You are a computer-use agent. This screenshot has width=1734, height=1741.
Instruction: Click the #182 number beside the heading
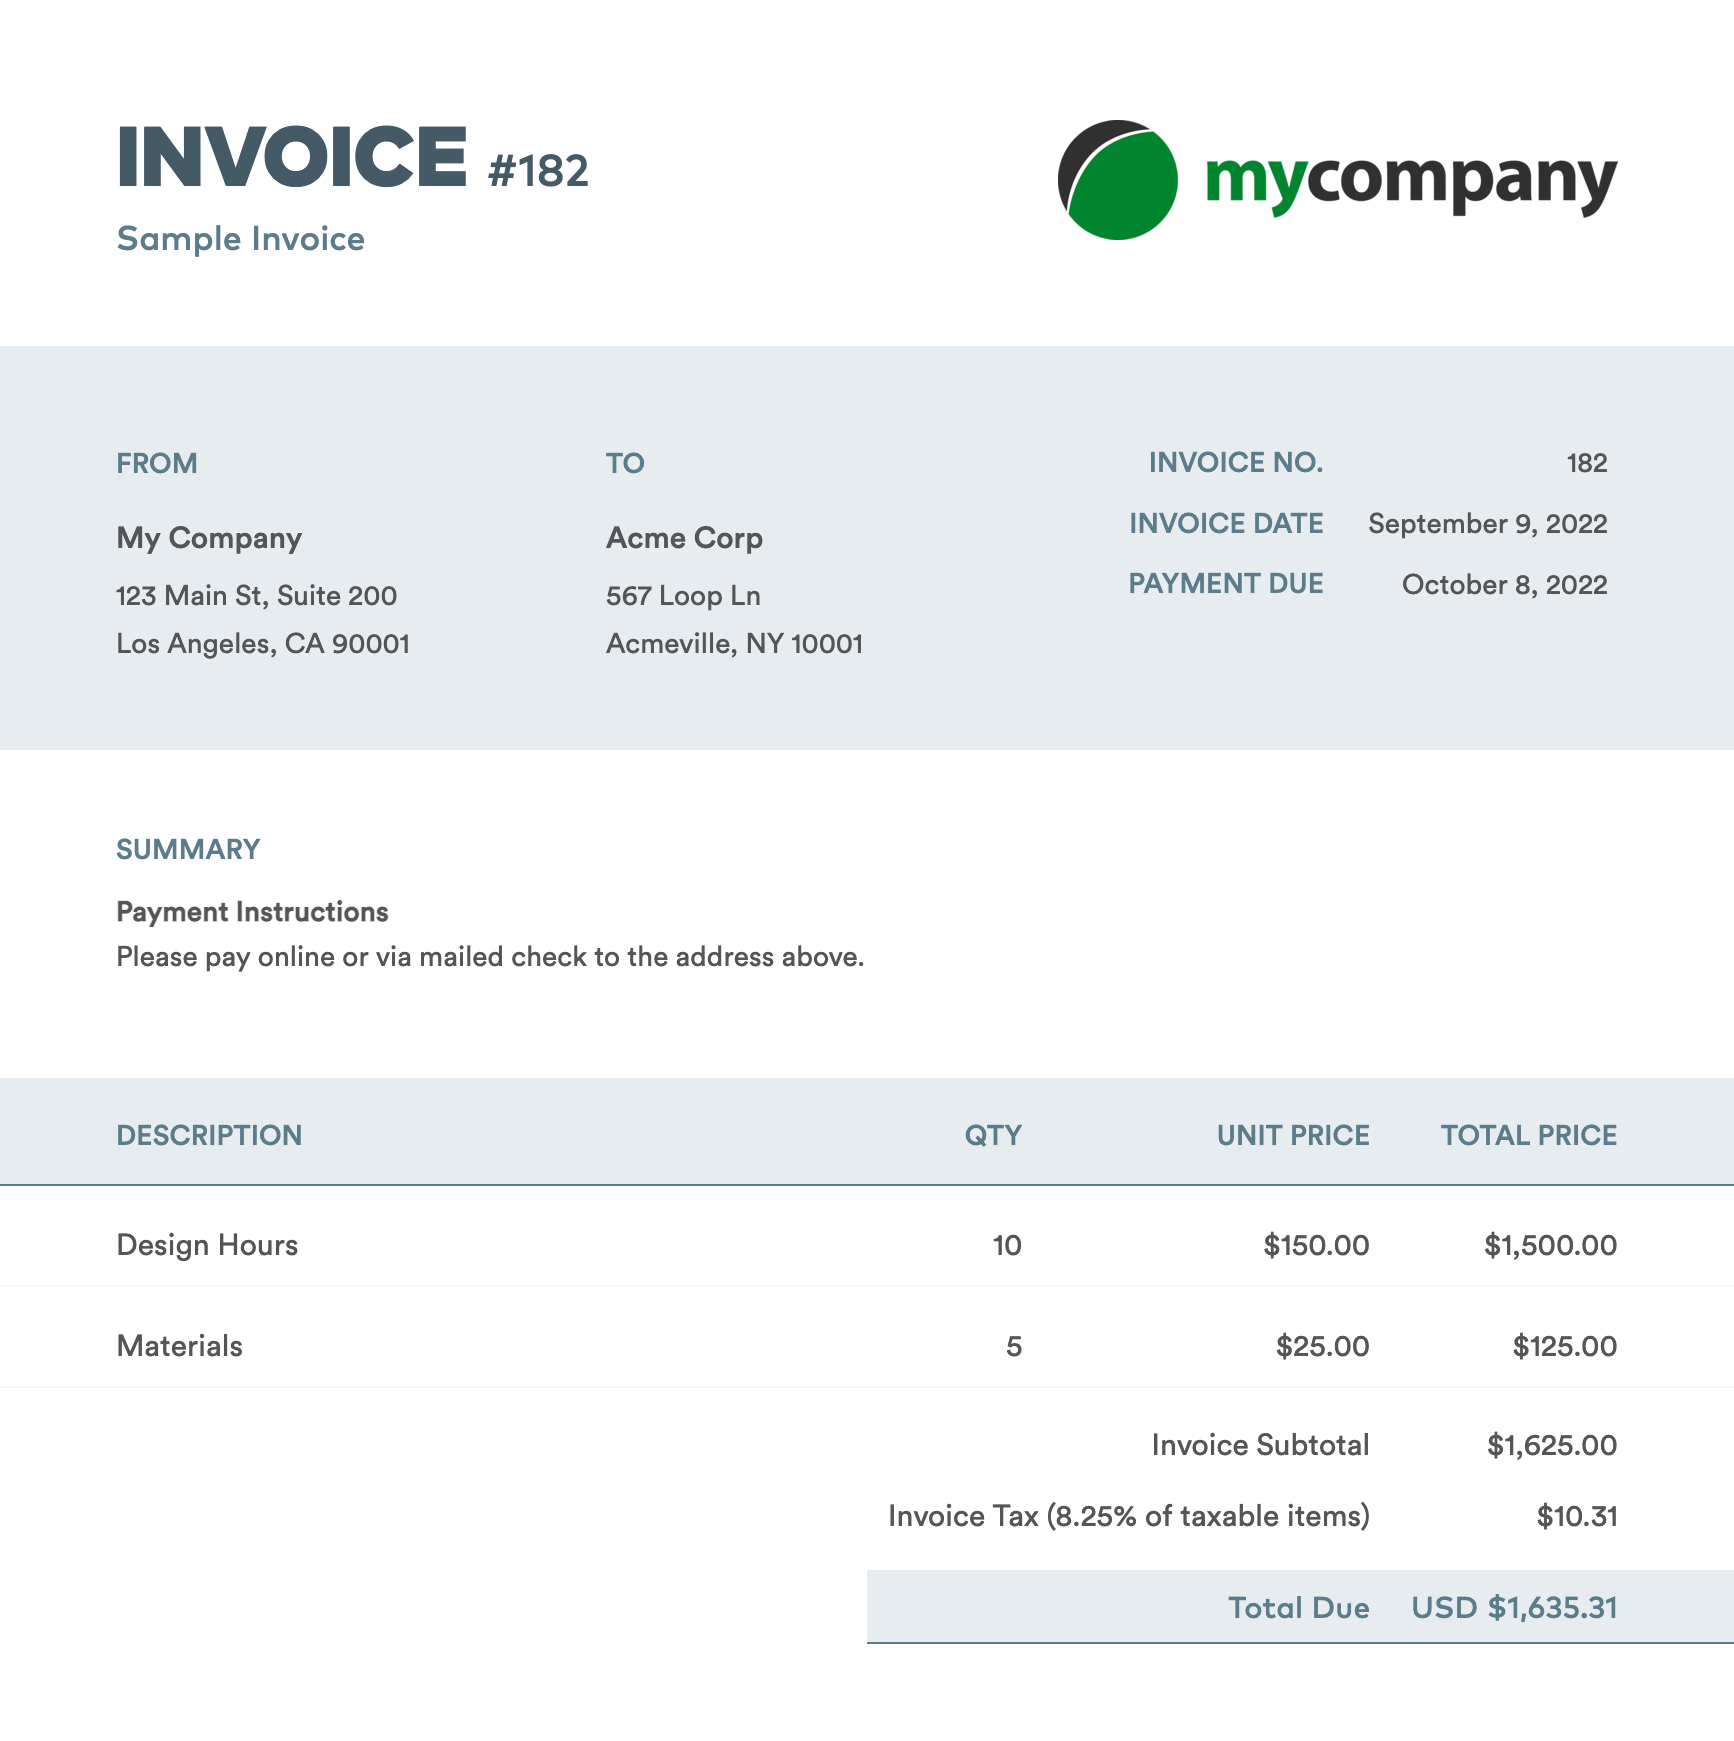(x=538, y=171)
